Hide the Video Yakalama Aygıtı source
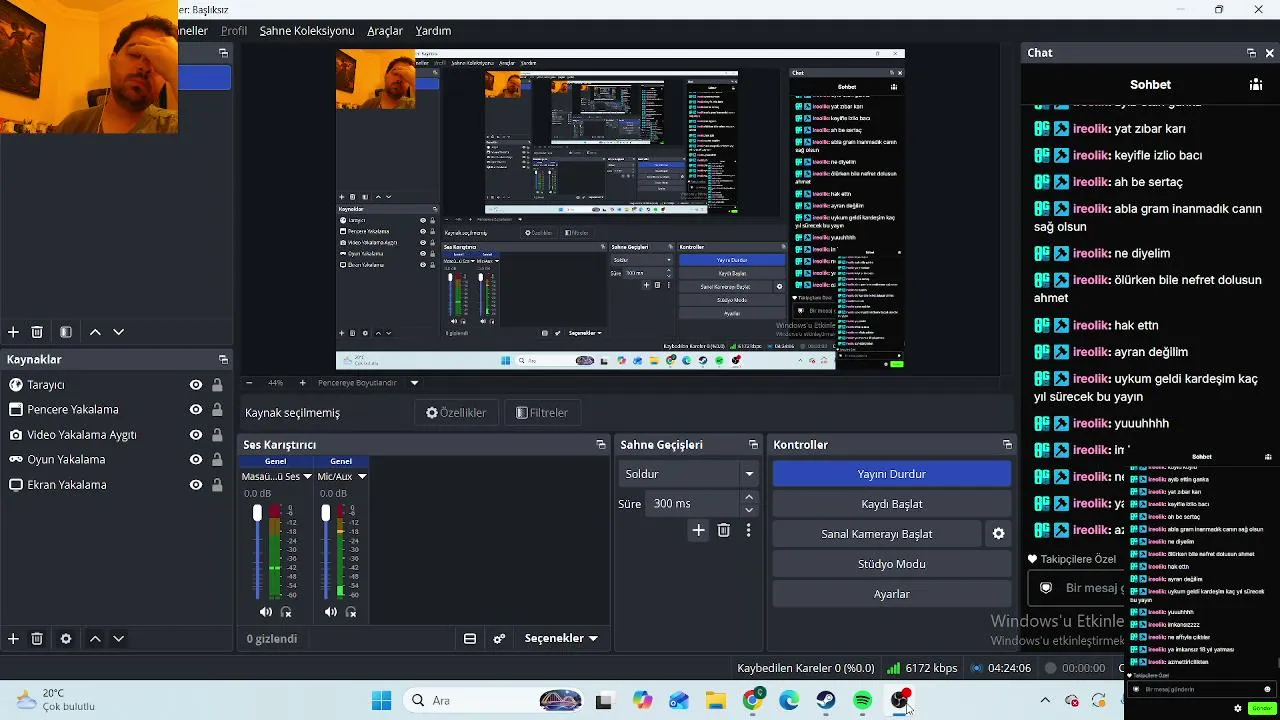The image size is (1280, 720). (x=196, y=435)
